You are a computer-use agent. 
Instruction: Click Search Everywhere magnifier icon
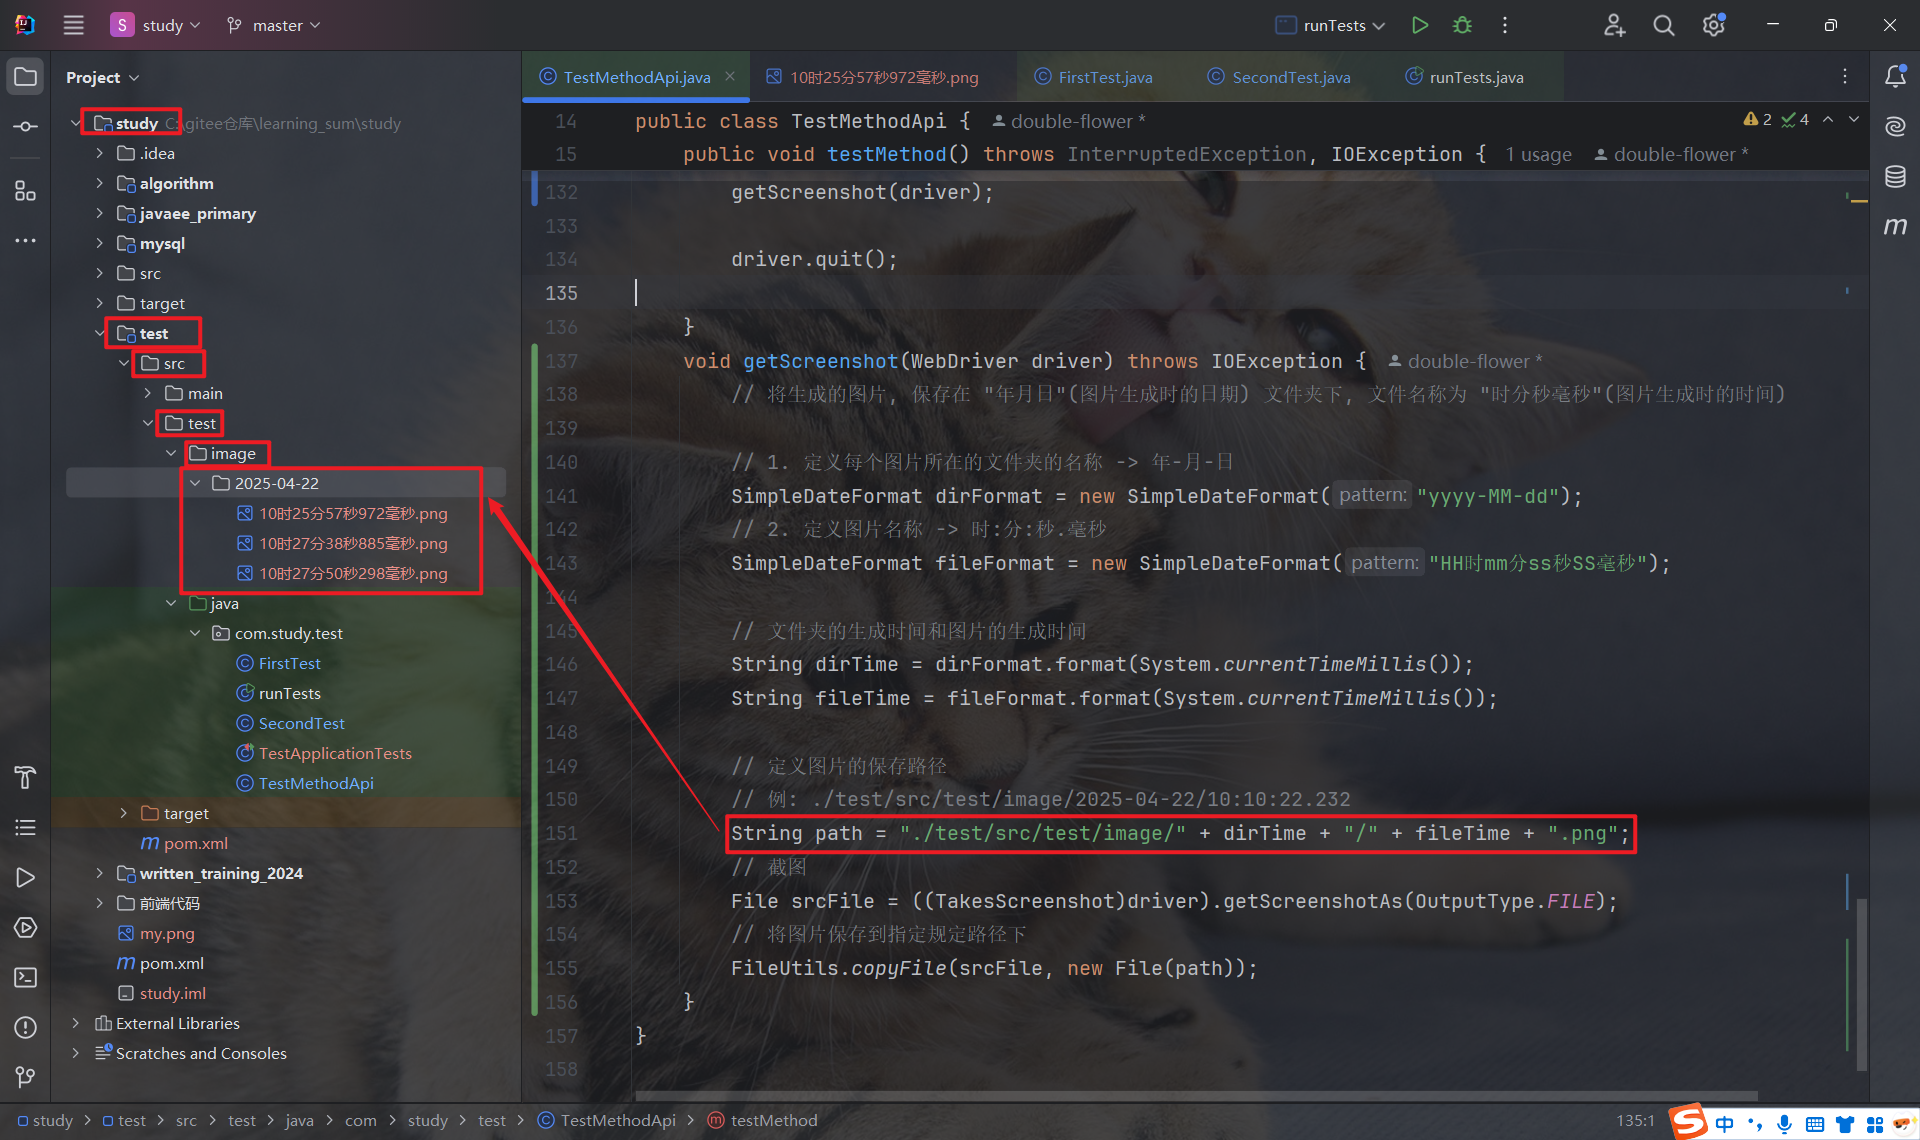(x=1663, y=25)
